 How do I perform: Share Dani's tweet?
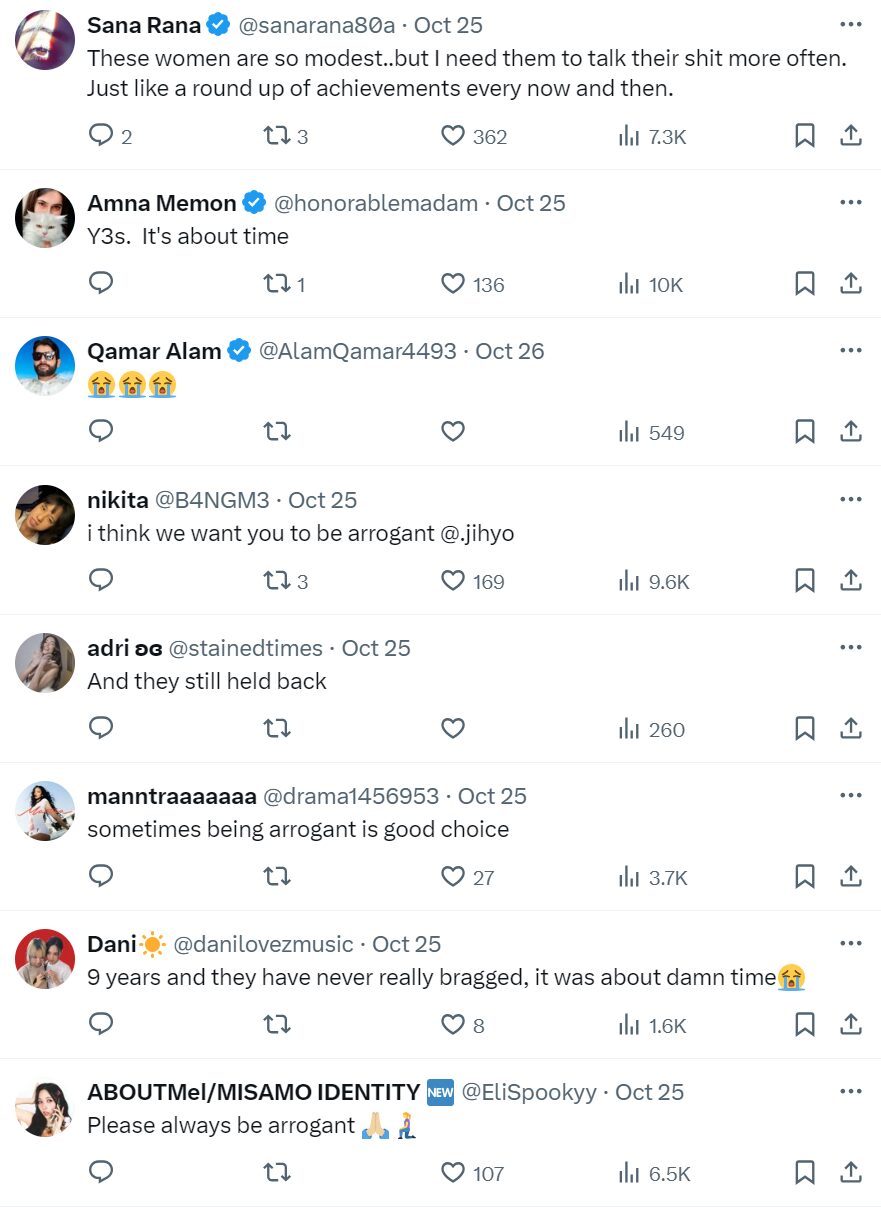(851, 1025)
